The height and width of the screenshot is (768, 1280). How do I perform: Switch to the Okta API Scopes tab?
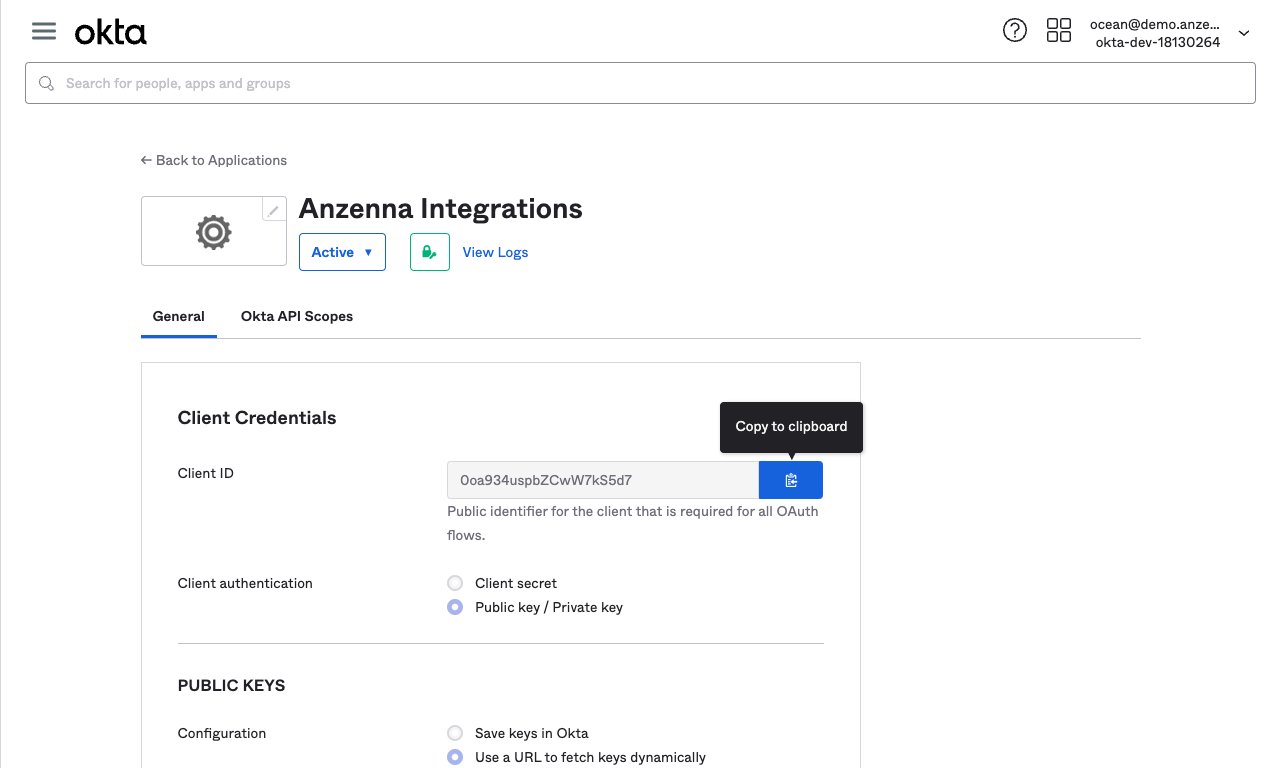297,316
